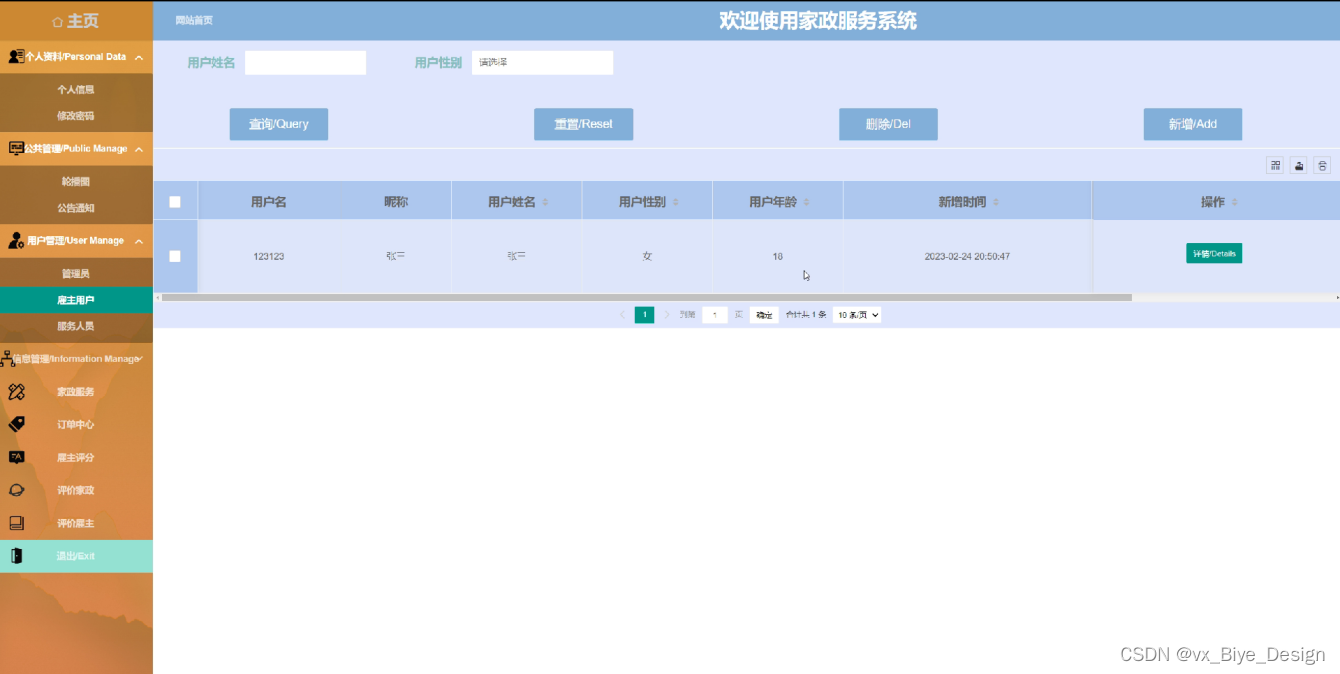Open 轮播图 menu item
The width and height of the screenshot is (1340, 674).
click(76, 182)
